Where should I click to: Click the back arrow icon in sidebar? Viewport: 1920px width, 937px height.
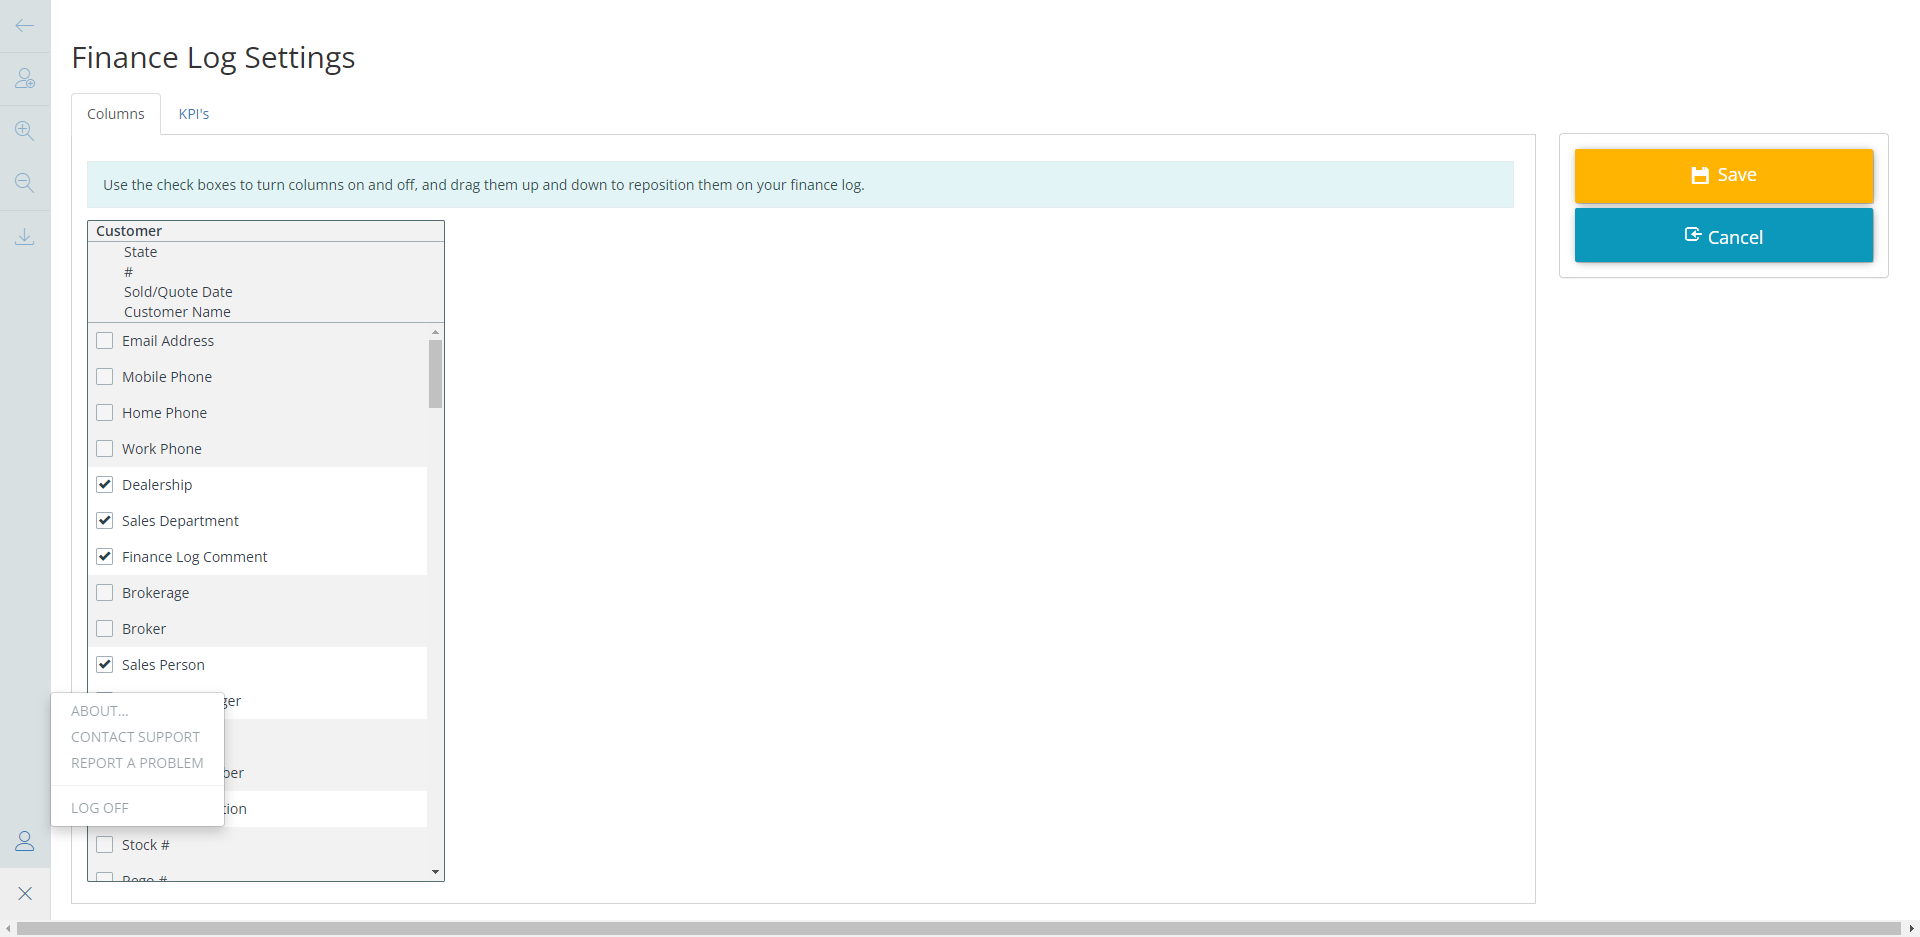[25, 25]
